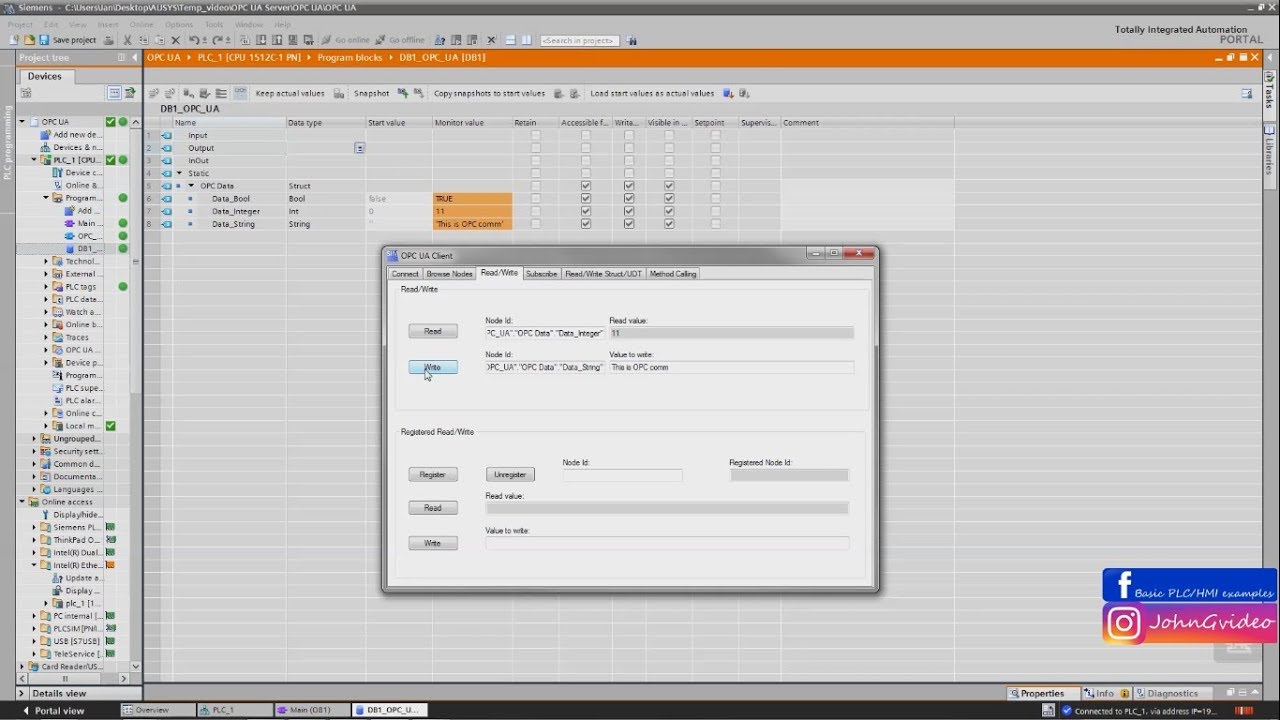Click the Write button beside Data_String node
1280x720 pixels.
tap(433, 367)
